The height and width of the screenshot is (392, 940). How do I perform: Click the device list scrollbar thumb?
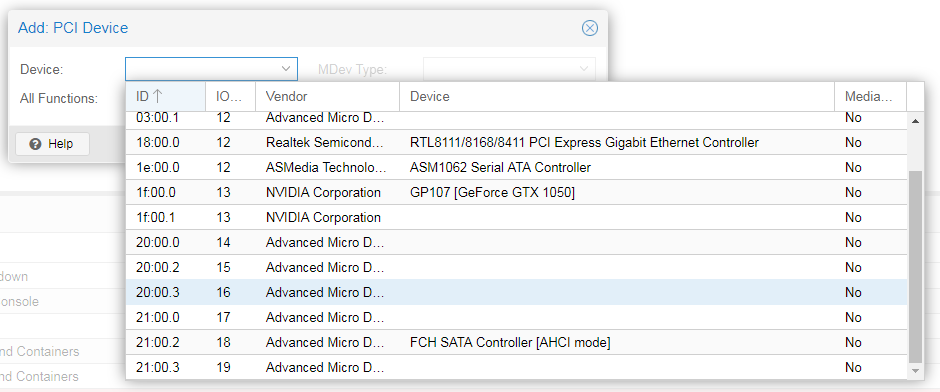(x=915, y=266)
